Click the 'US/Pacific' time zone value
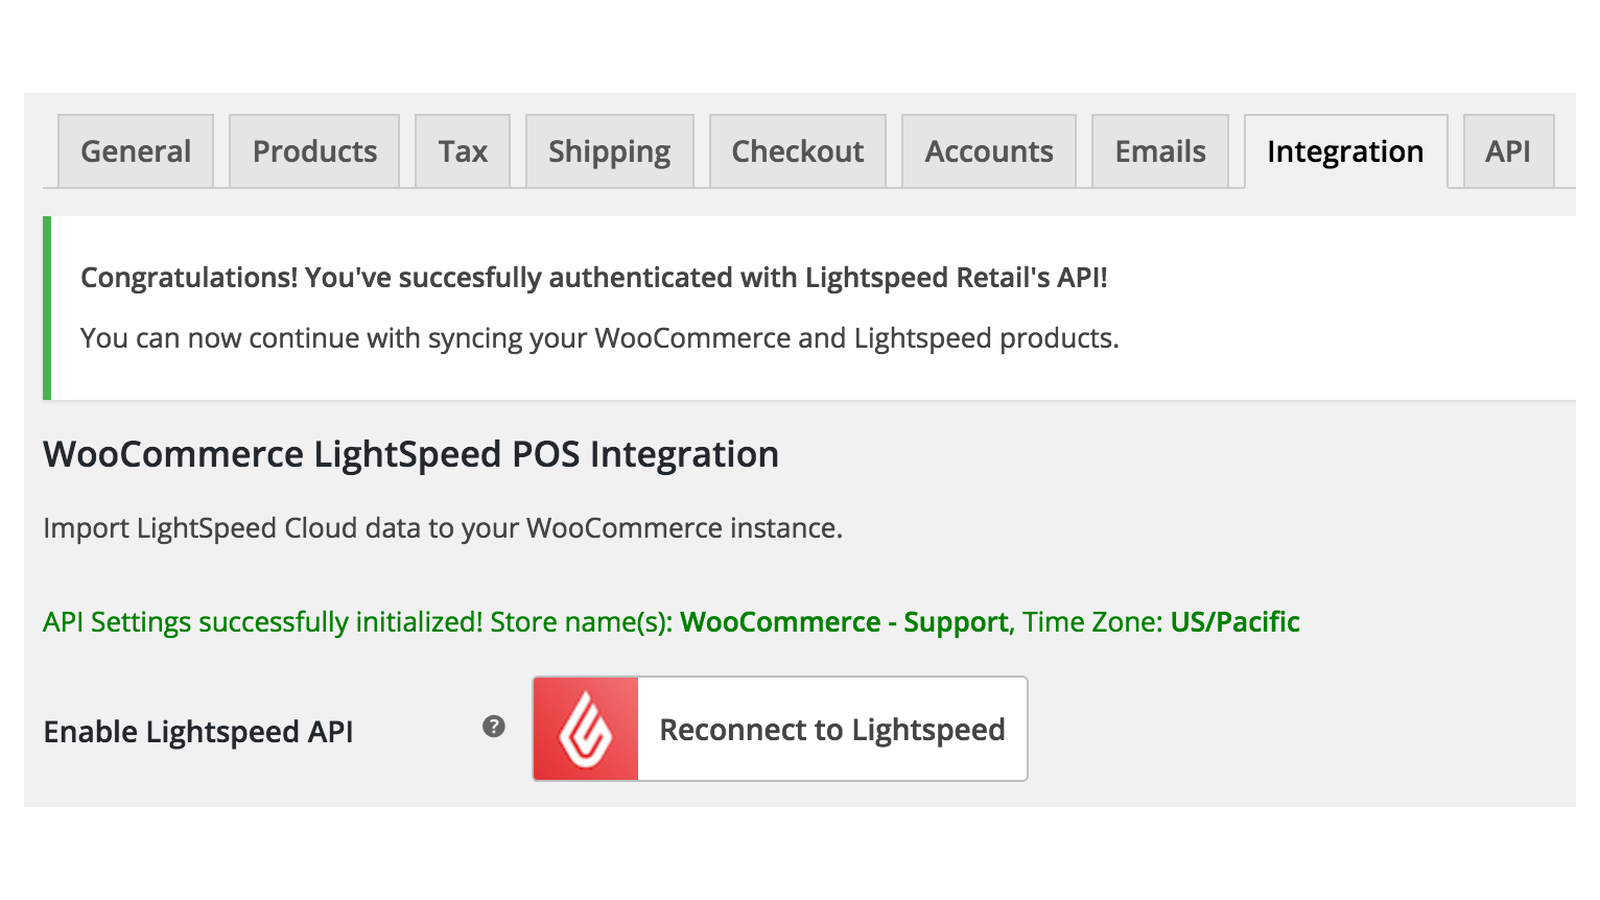 [x=1235, y=622]
